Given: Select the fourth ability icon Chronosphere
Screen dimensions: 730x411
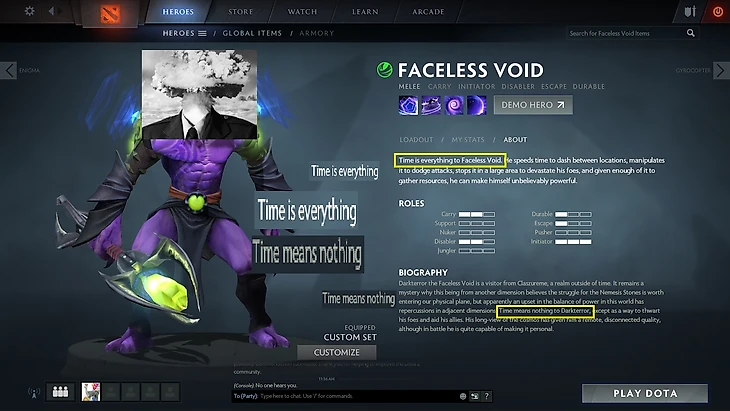Looking at the screenshot, I should [x=477, y=105].
